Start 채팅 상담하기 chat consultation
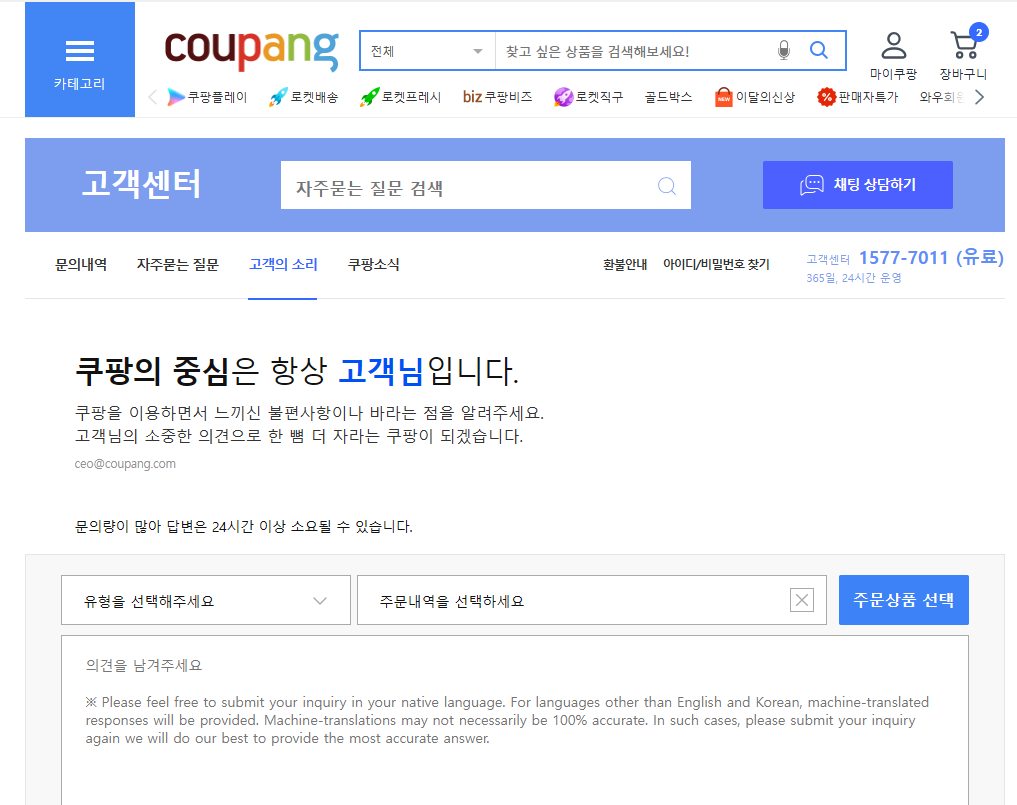The height and width of the screenshot is (805, 1017). pyautogui.click(x=857, y=185)
